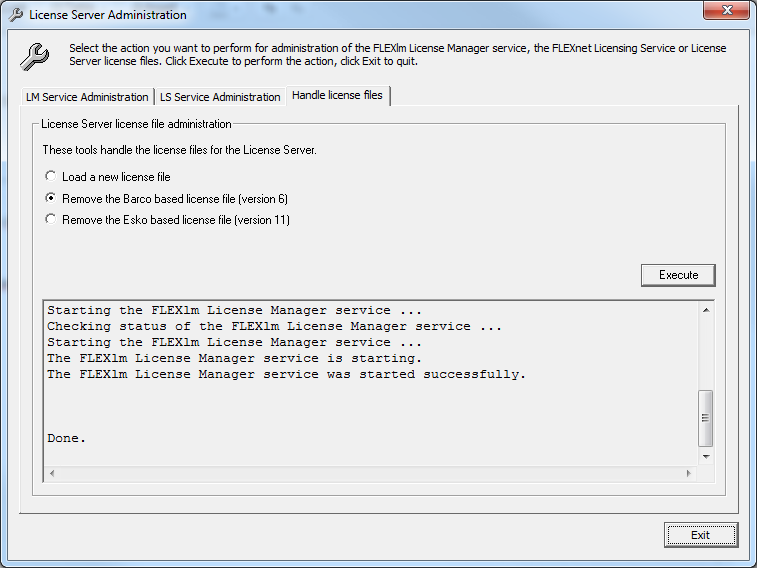Click the log's vertical scroll up arrow
The height and width of the screenshot is (568, 757).
(706, 310)
